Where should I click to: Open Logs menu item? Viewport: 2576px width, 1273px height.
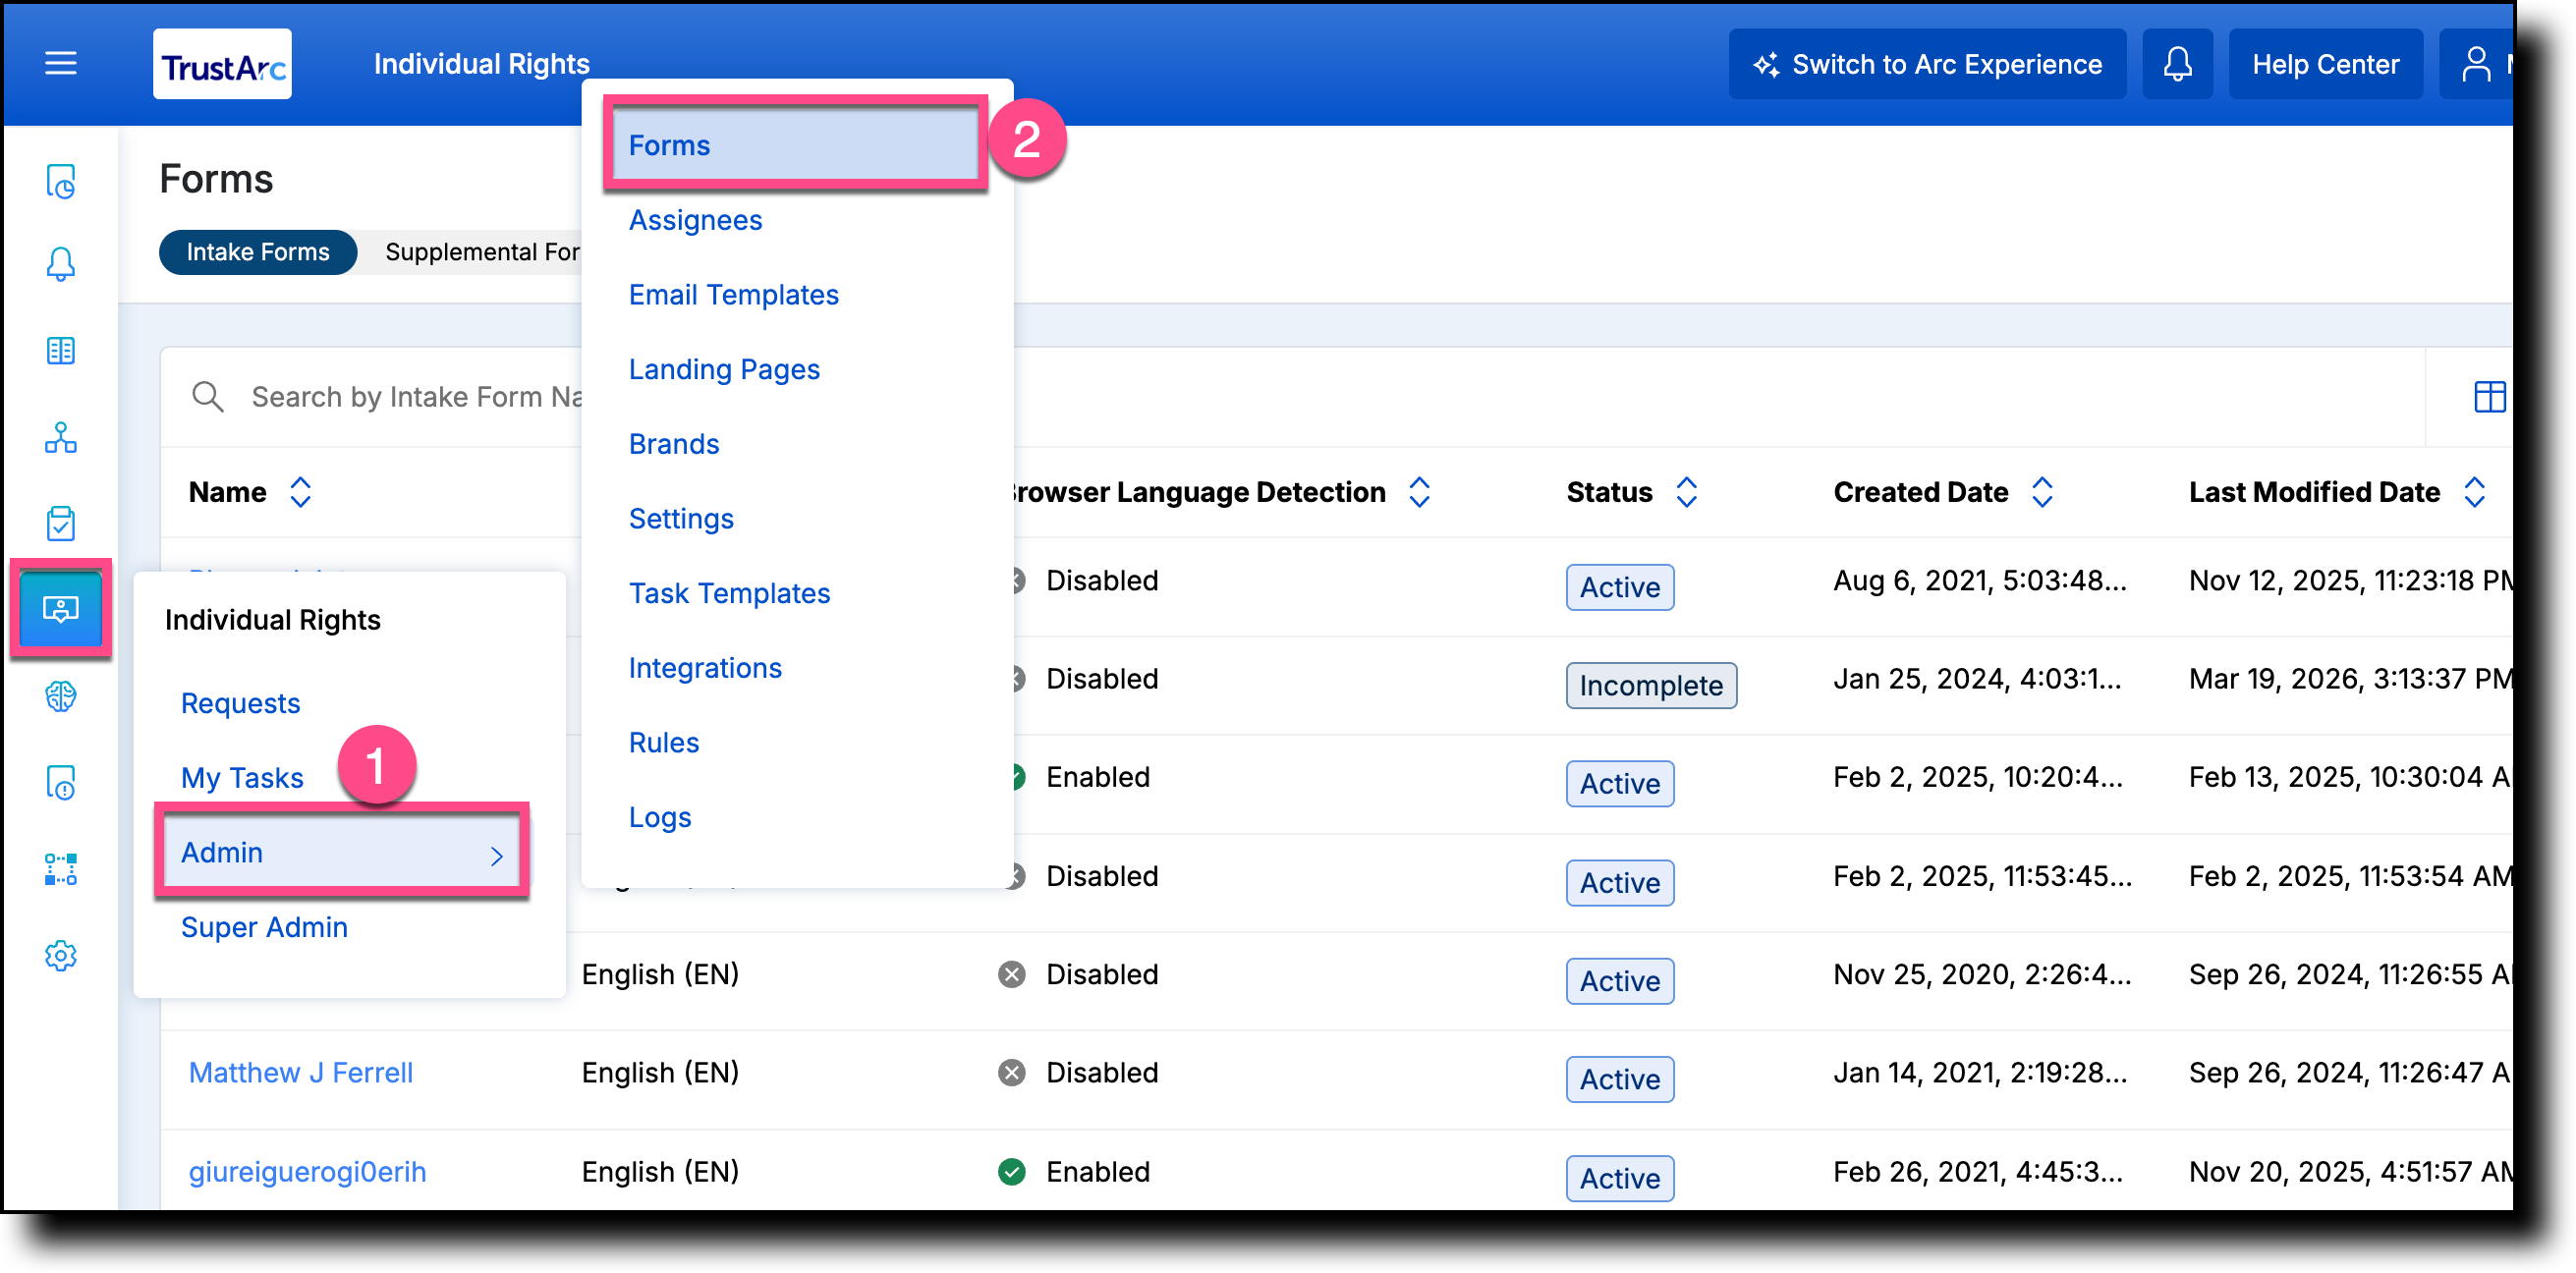(659, 818)
